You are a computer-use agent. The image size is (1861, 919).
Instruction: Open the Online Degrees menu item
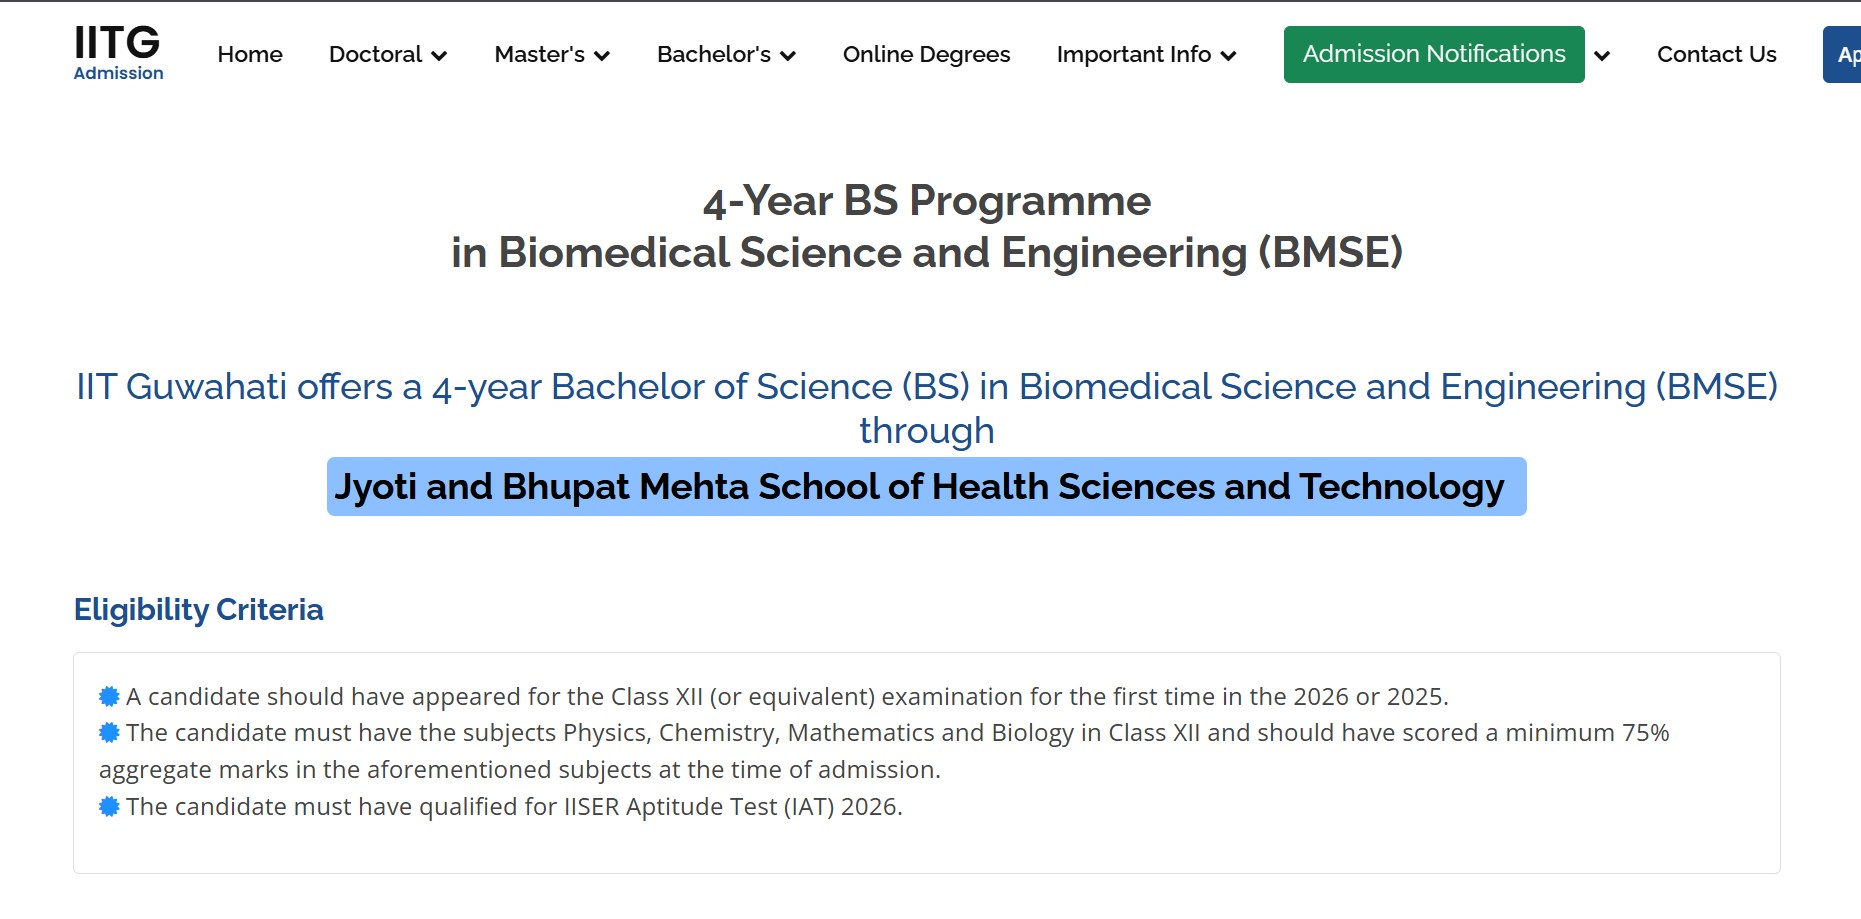coord(926,55)
